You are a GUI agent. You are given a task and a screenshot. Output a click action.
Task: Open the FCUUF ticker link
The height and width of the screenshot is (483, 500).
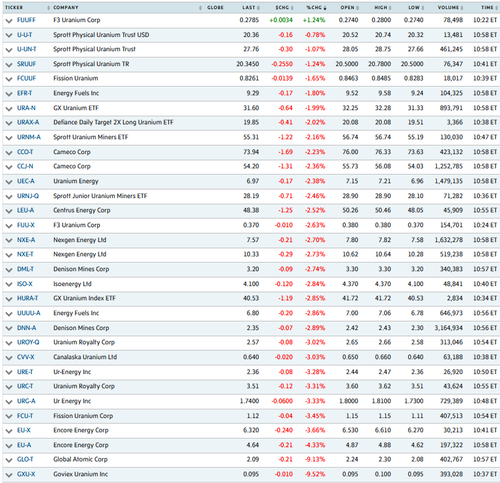pos(26,78)
